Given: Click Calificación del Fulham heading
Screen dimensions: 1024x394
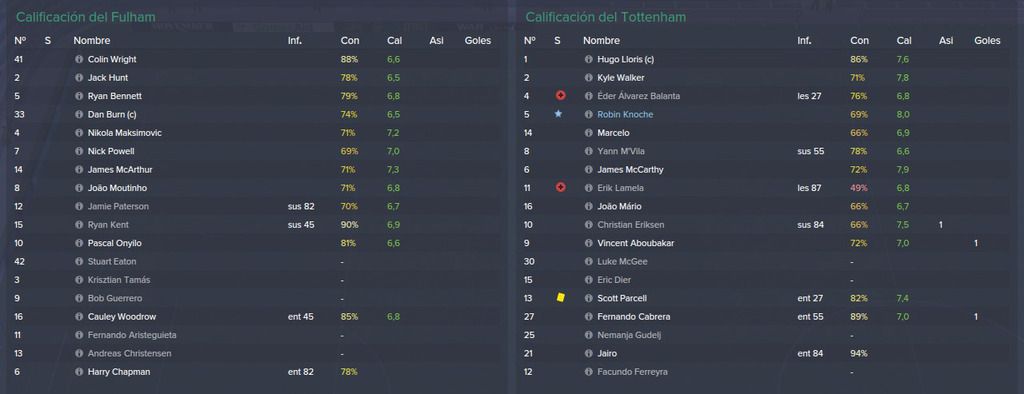Looking at the screenshot, I should pos(86,17).
